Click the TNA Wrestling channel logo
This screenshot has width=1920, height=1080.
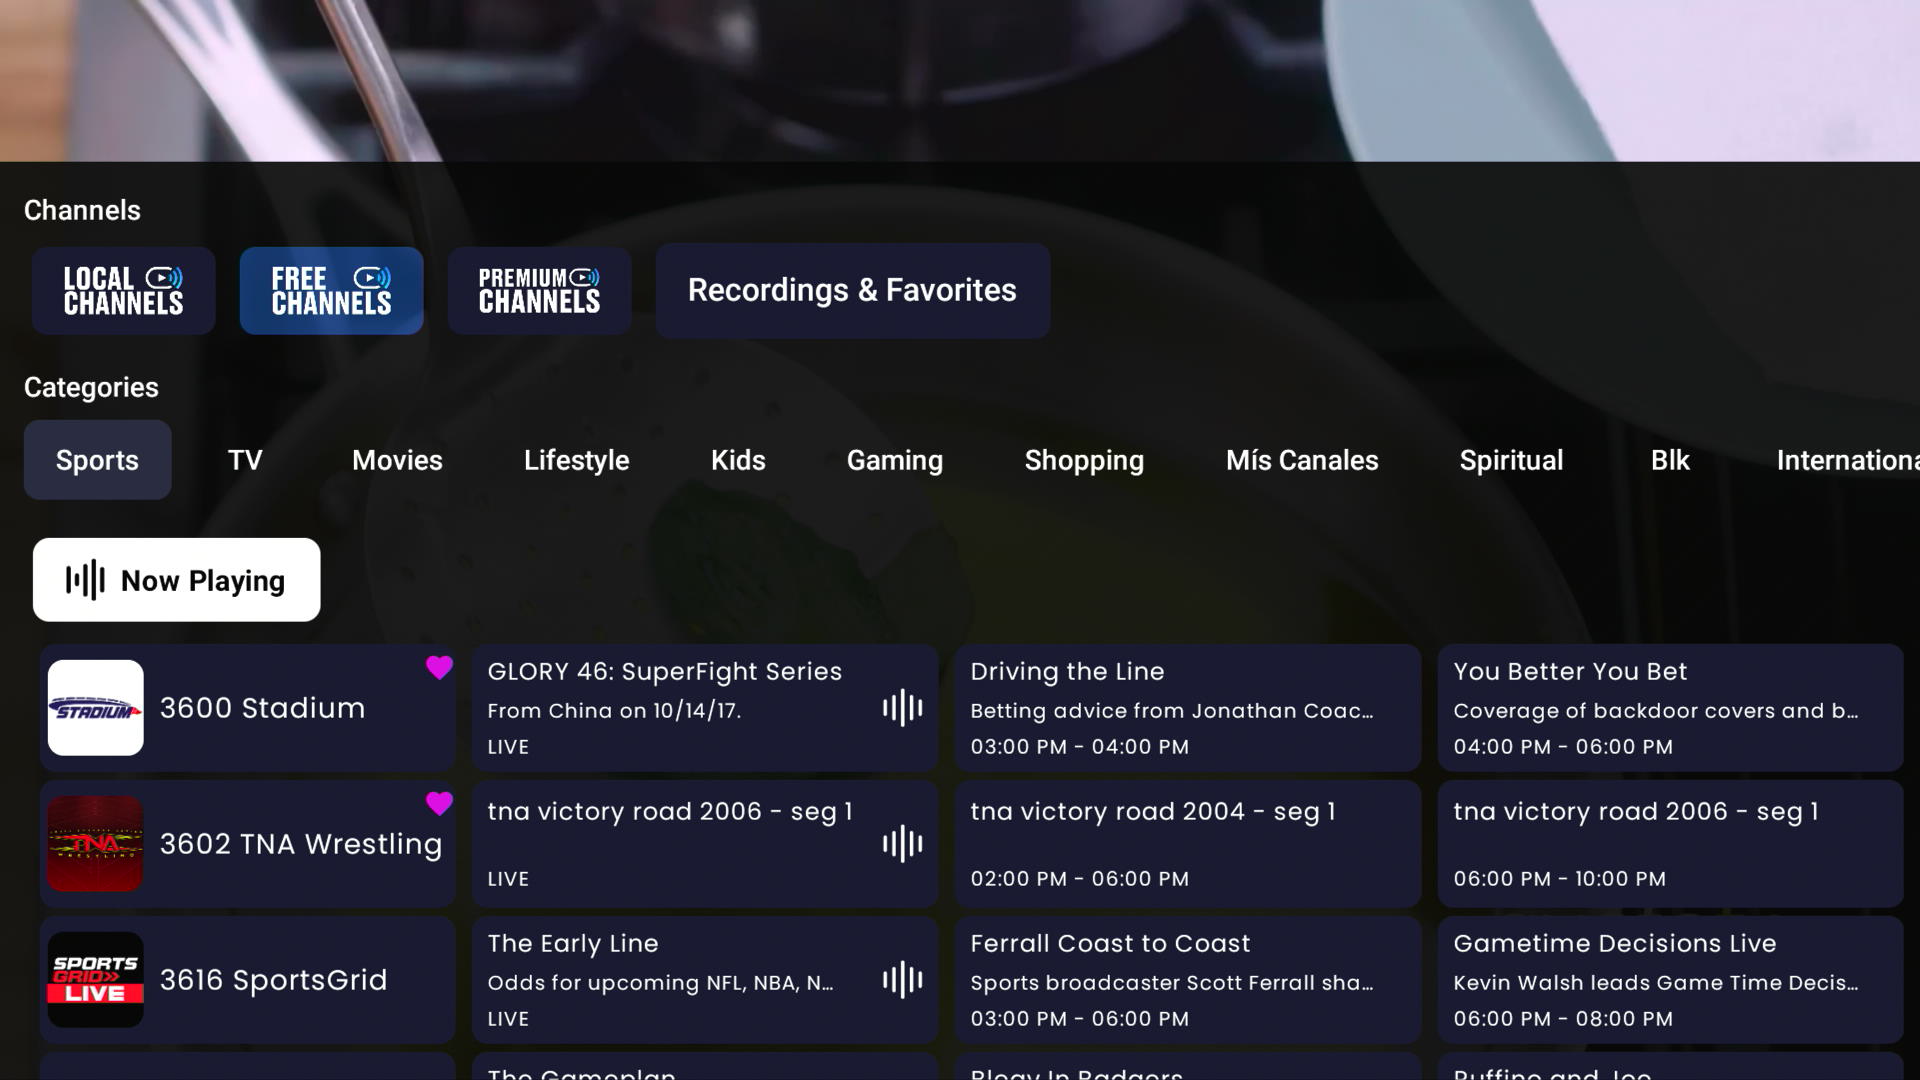tap(96, 844)
